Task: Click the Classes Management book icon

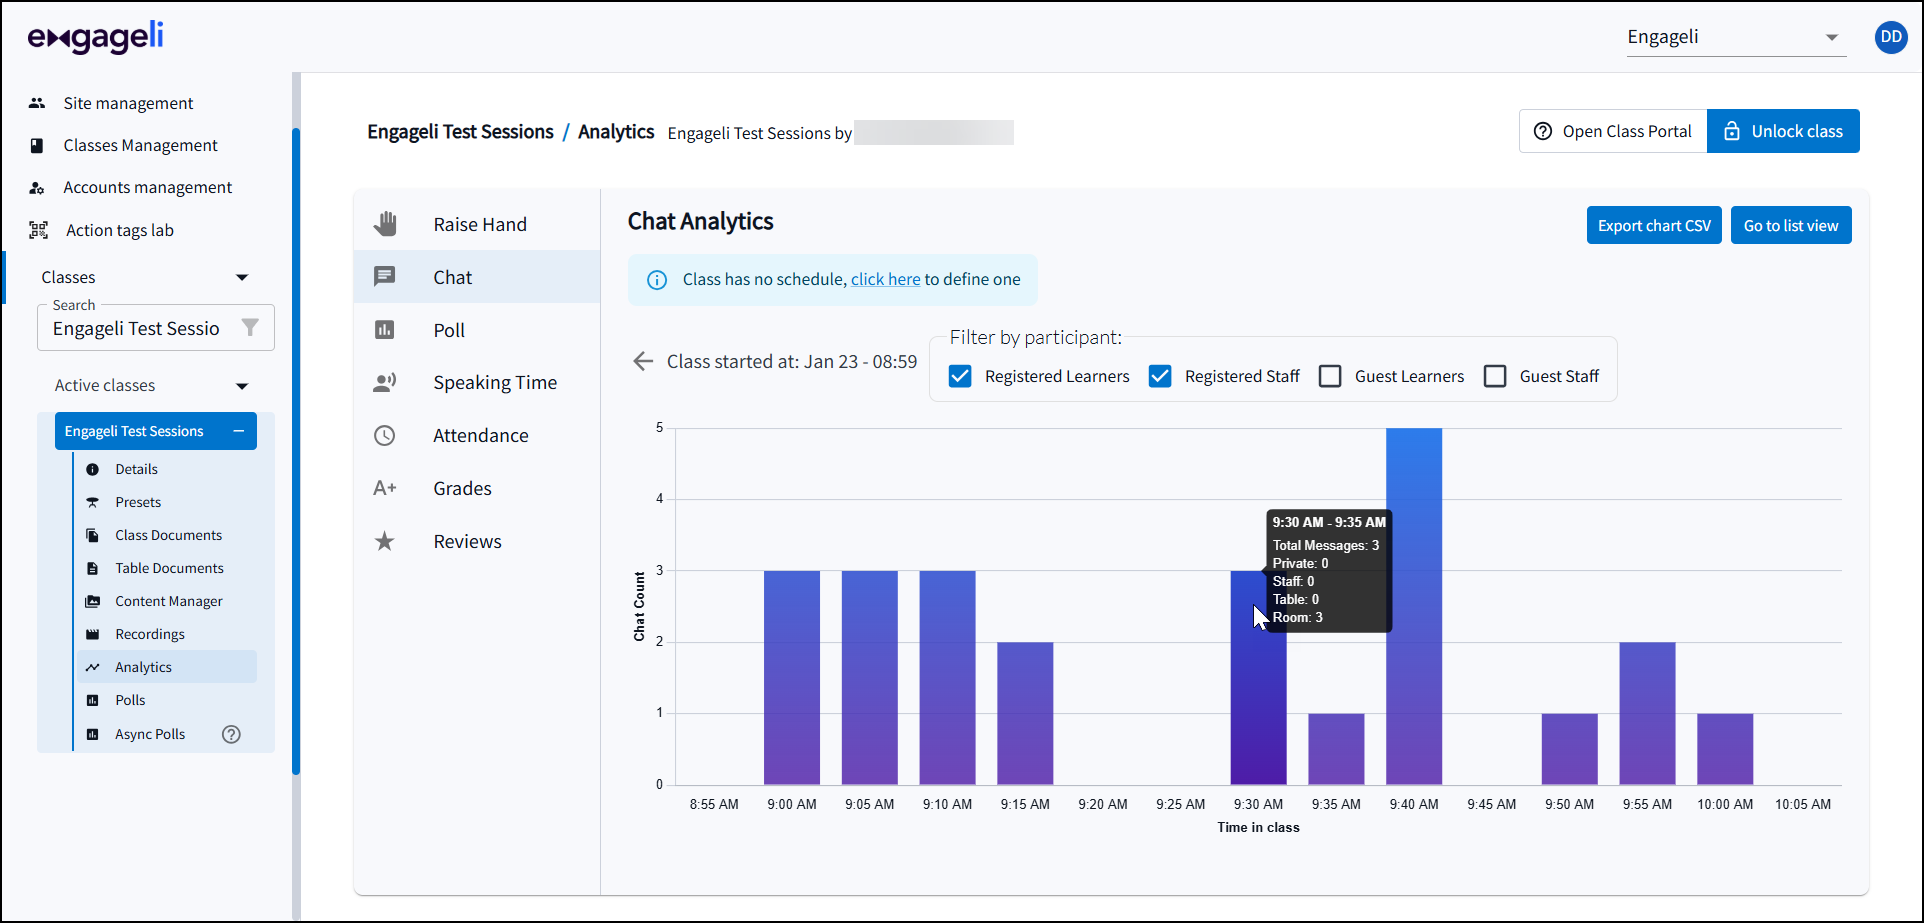Action: point(37,145)
